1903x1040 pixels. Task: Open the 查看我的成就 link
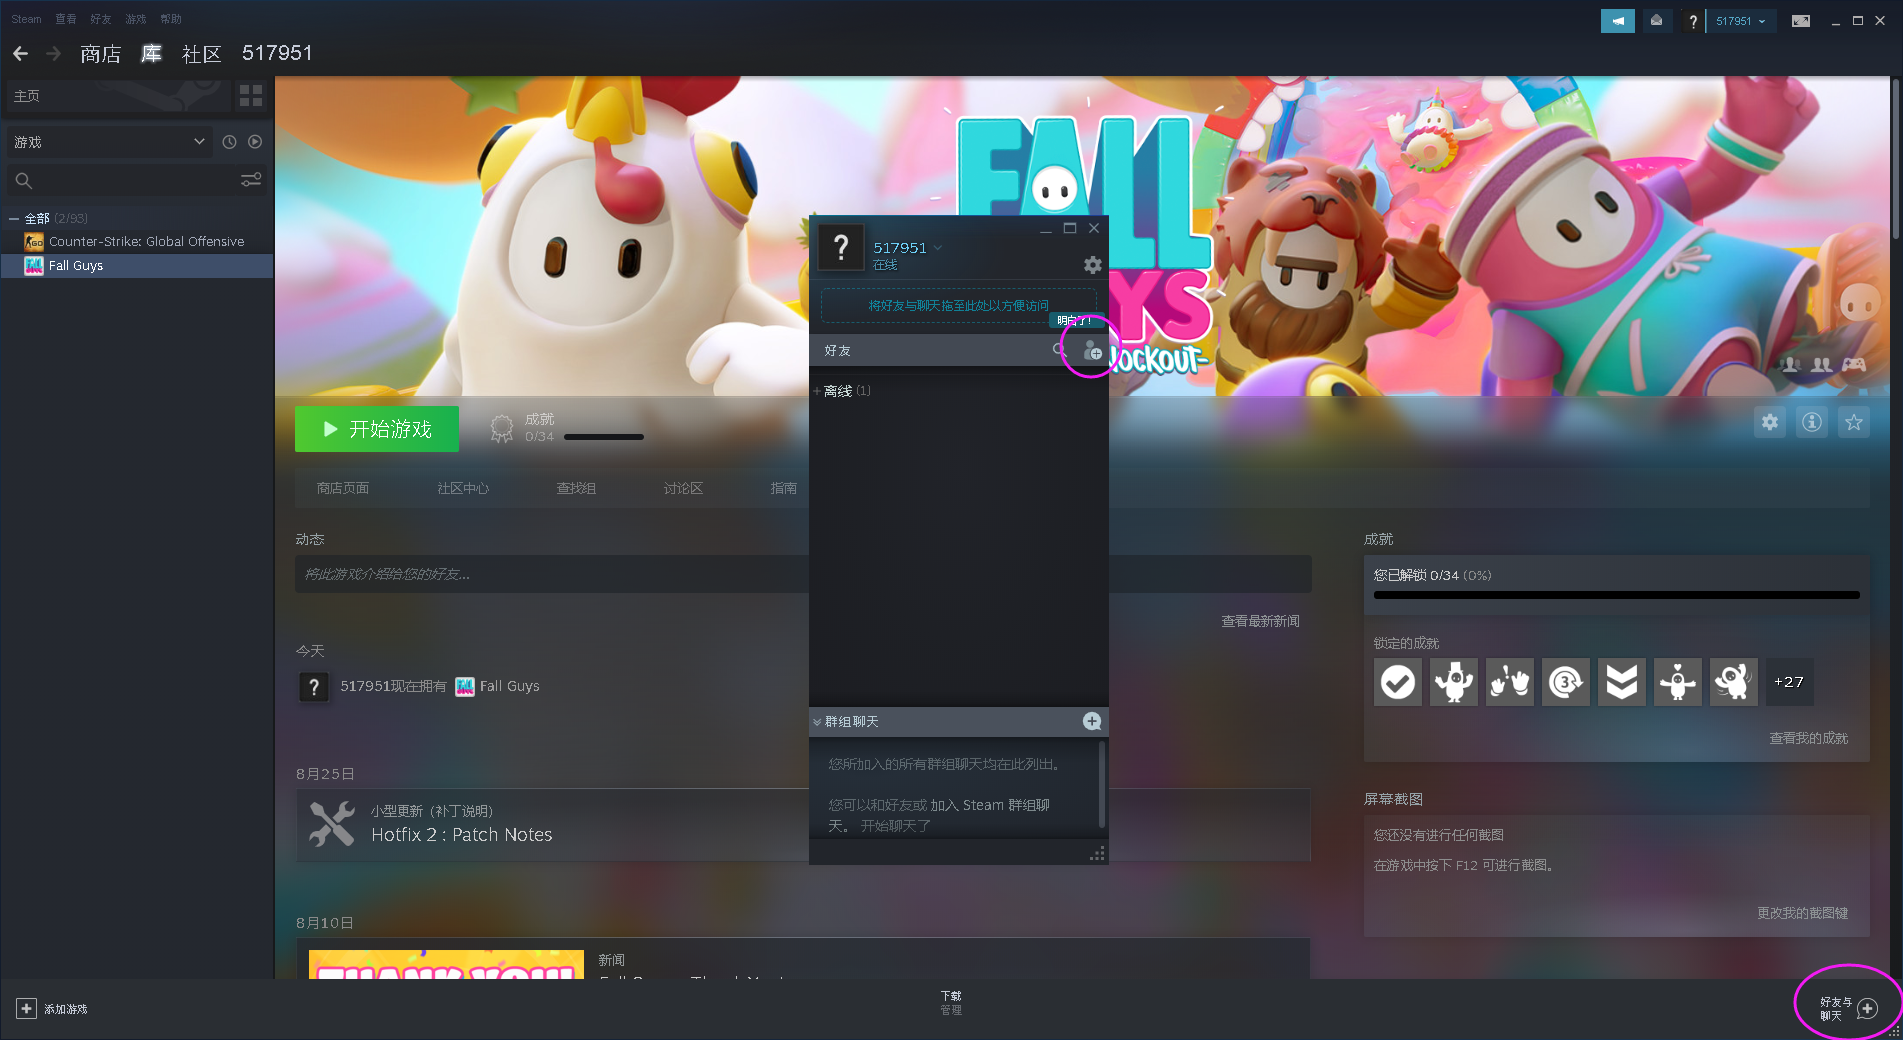1808,738
